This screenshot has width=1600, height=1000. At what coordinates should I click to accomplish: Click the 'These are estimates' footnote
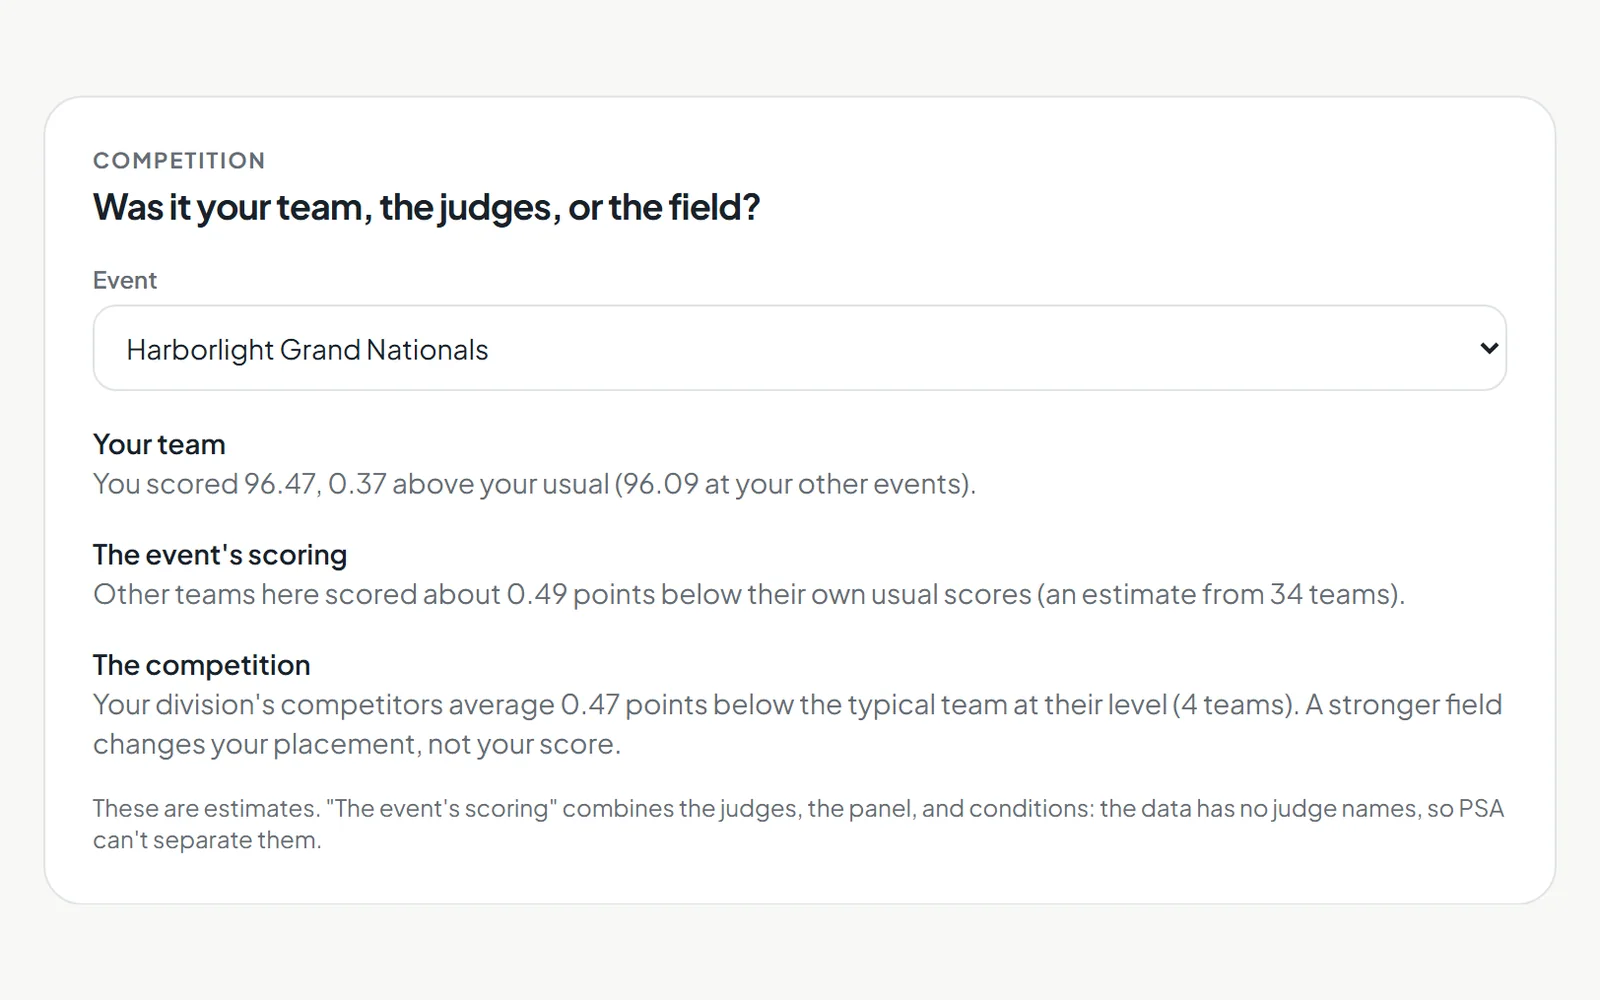pyautogui.click(x=798, y=824)
